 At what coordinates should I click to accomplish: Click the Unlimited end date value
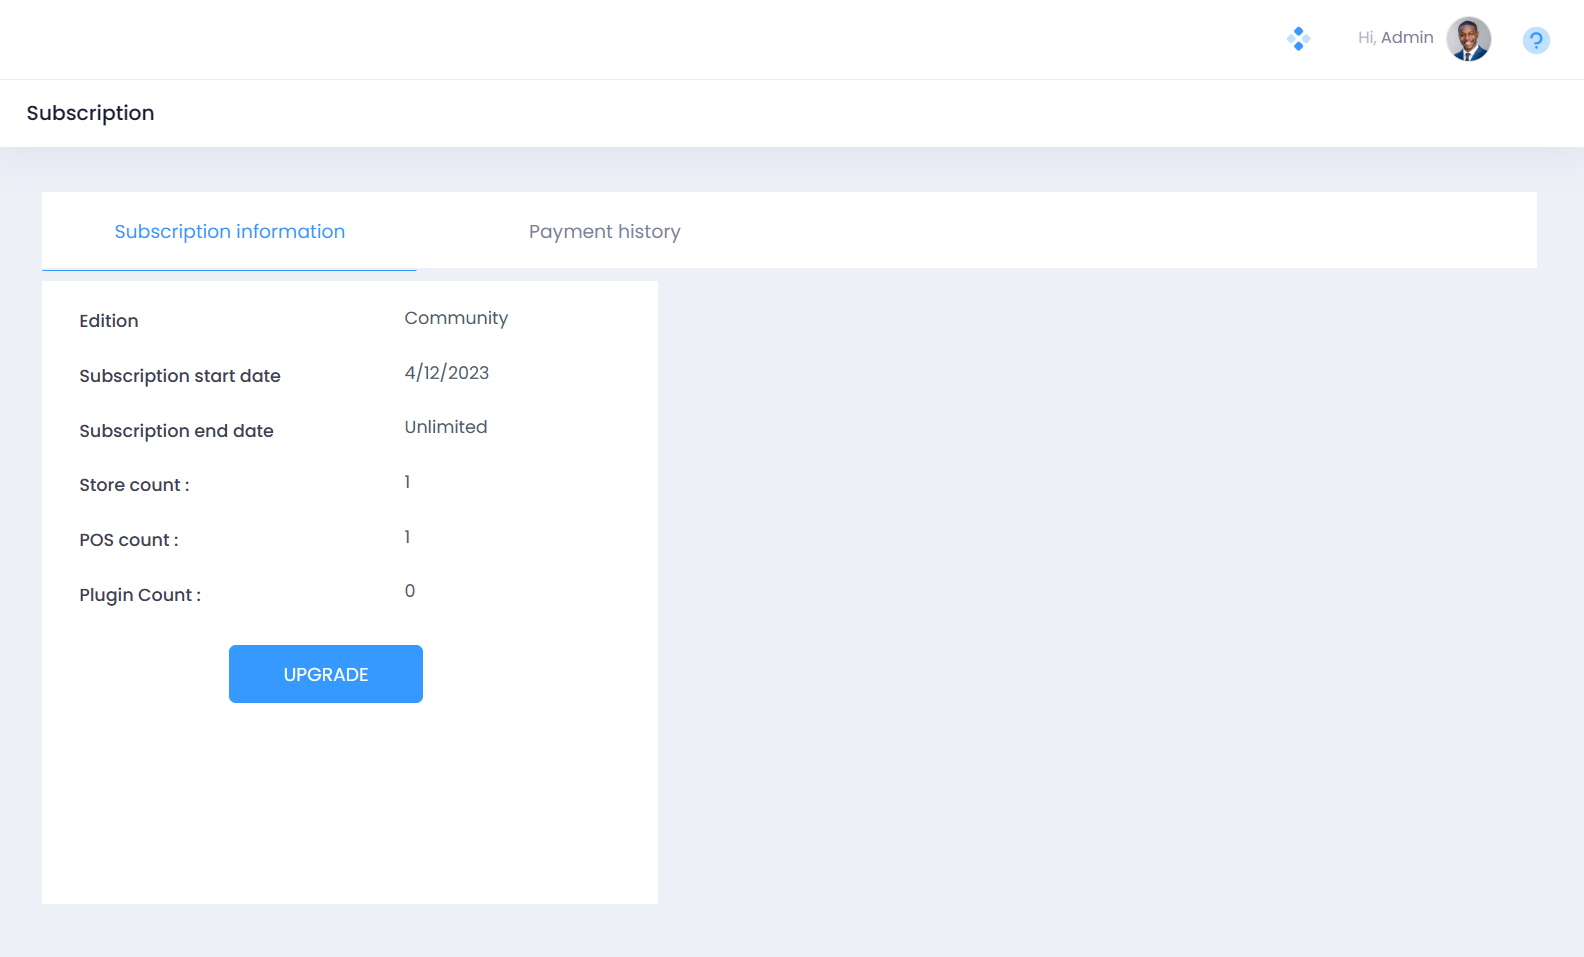click(446, 427)
